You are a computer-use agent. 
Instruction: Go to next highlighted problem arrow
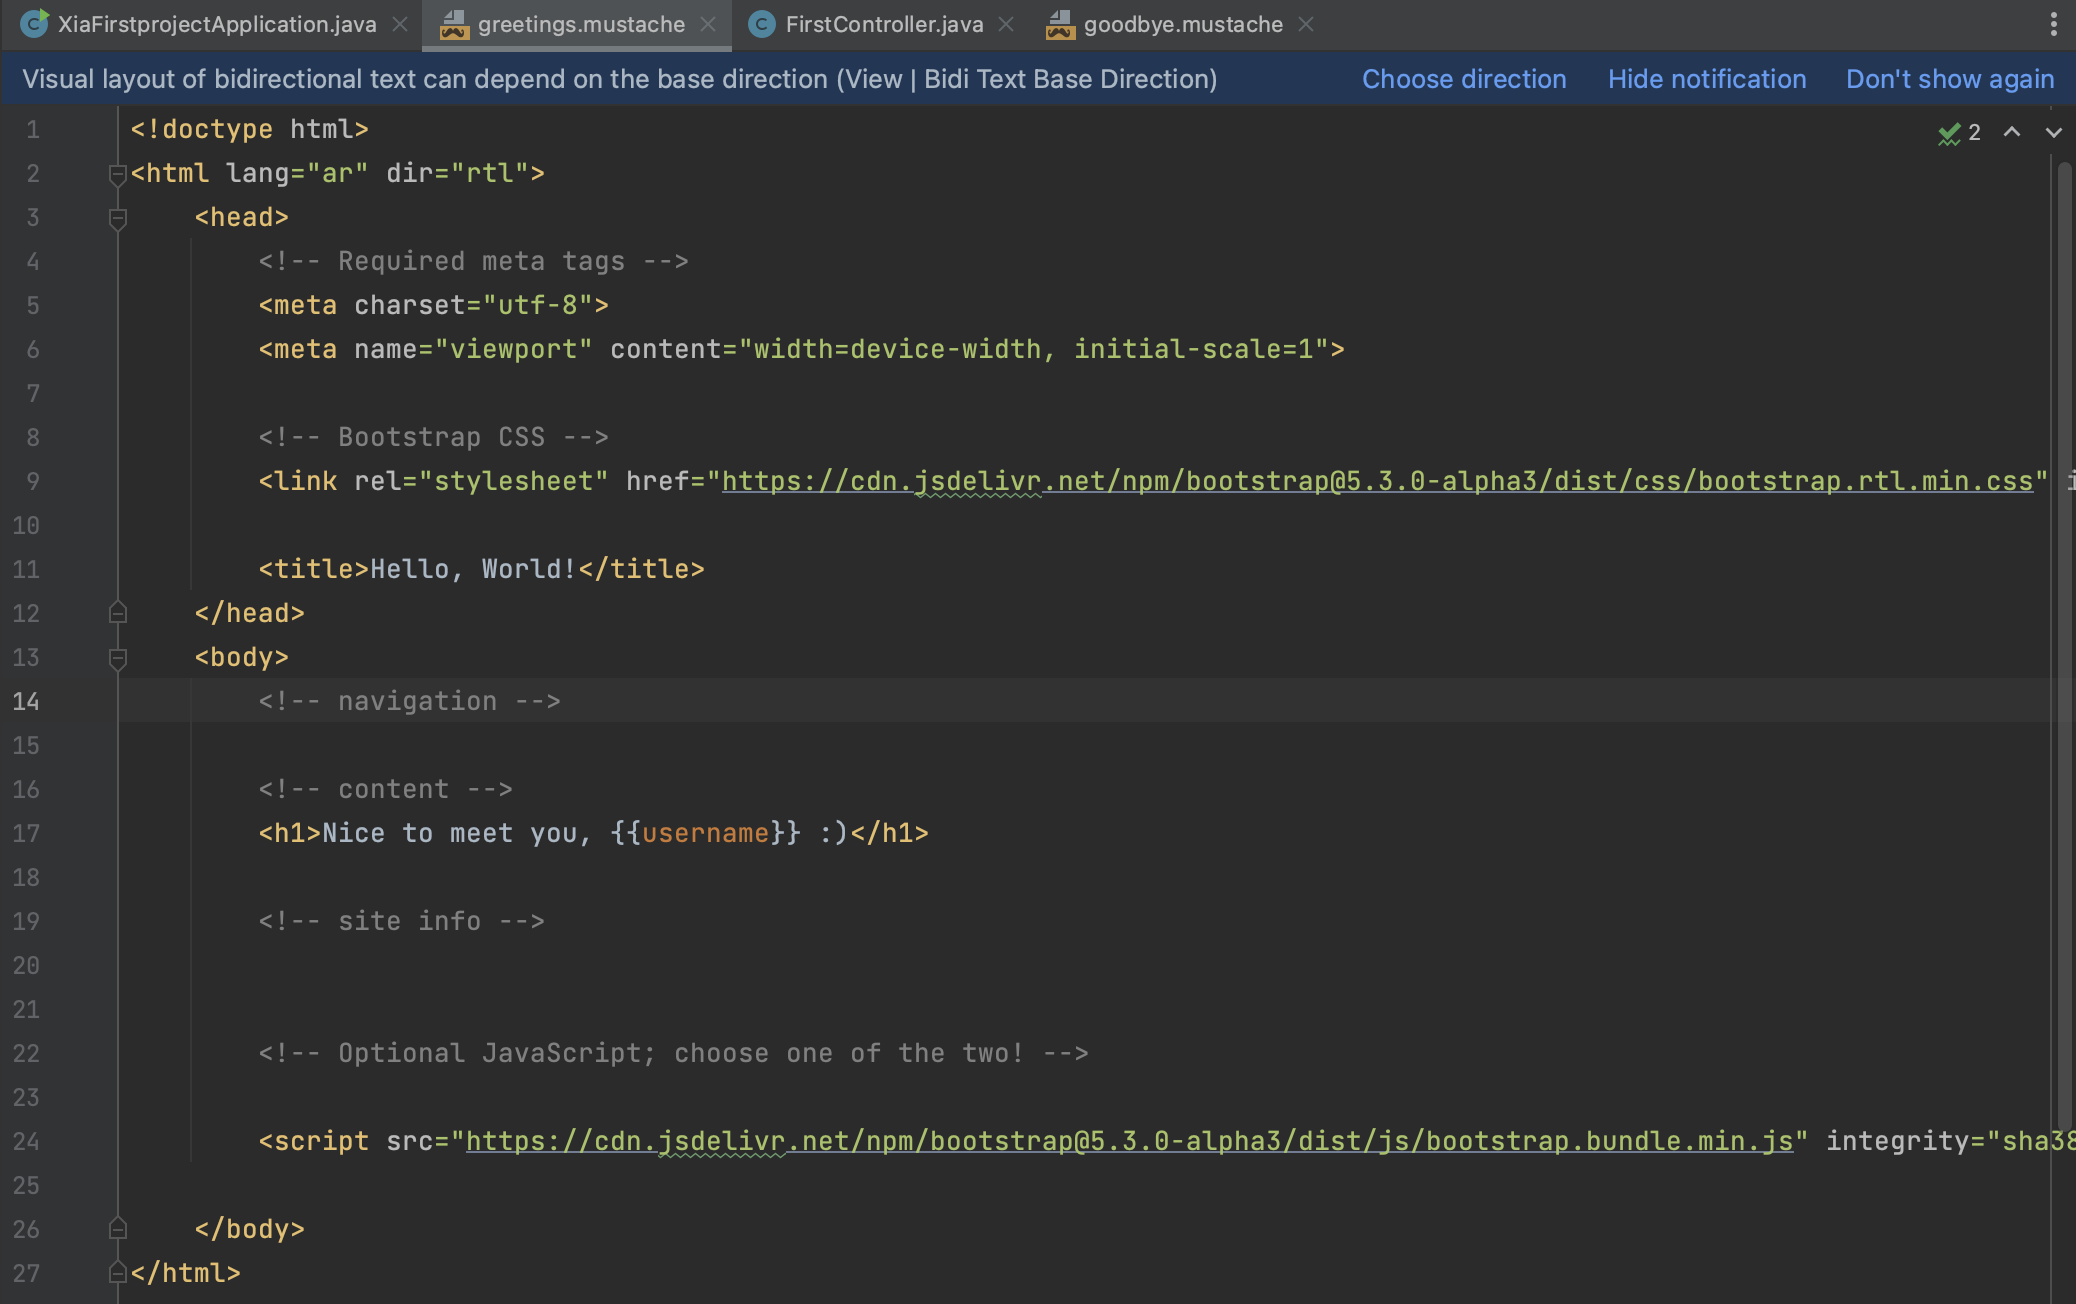2053,132
